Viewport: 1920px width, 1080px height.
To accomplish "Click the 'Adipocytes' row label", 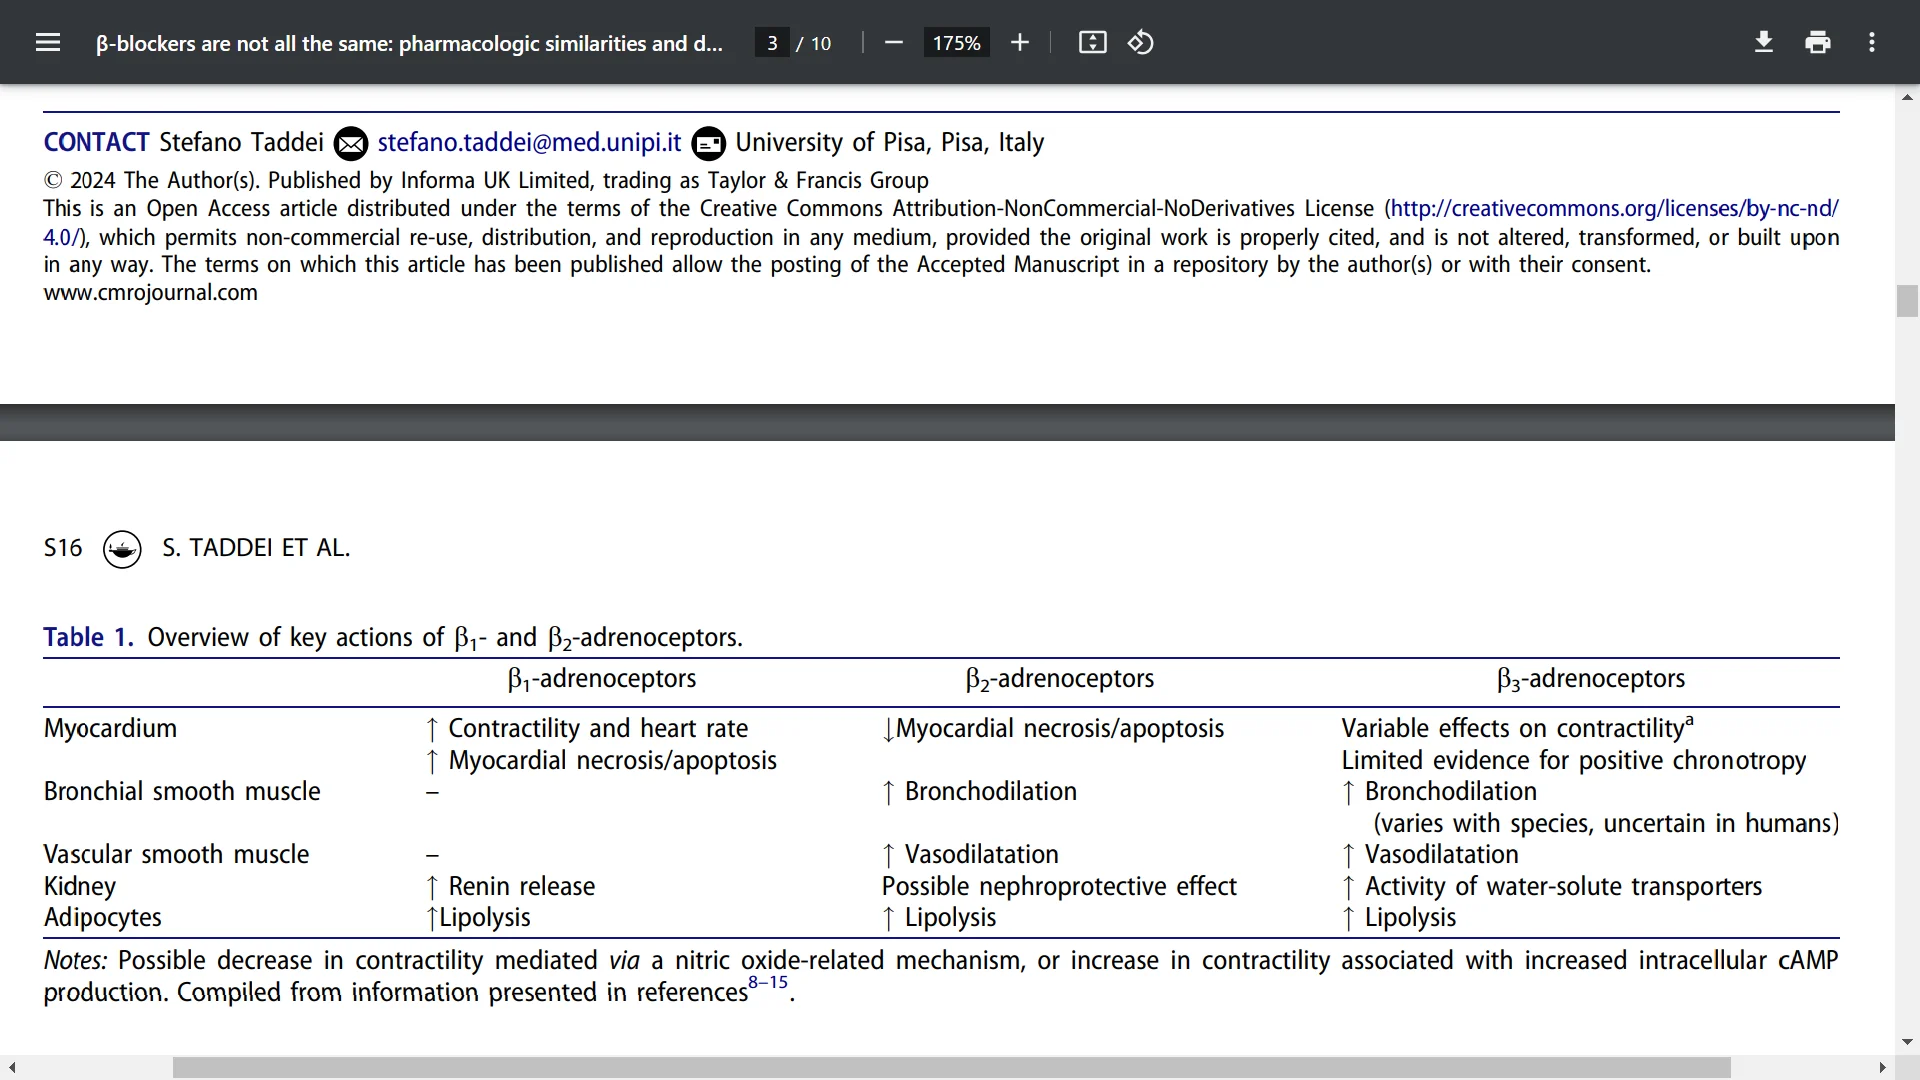I will tap(102, 917).
